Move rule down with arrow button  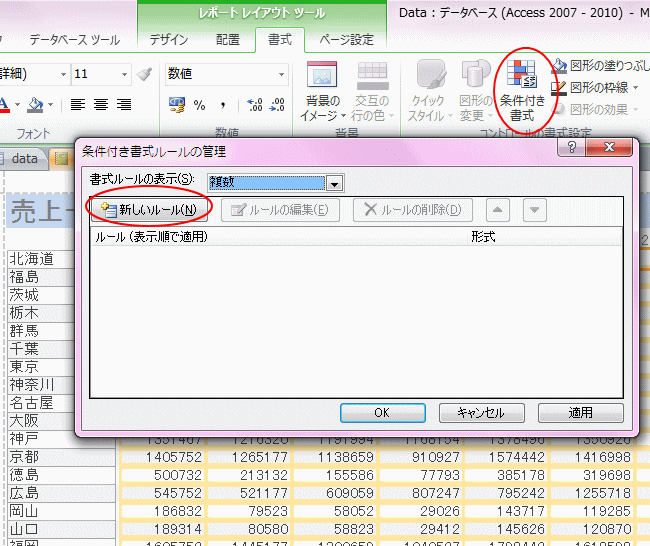point(535,210)
